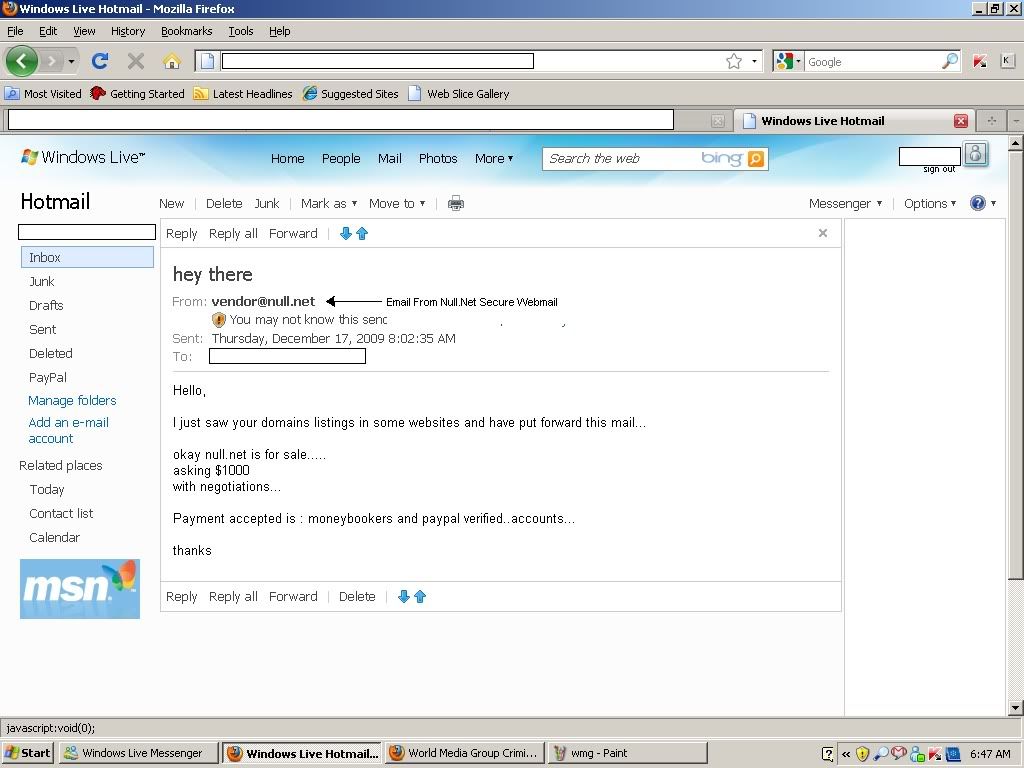Open the Suggested Sites bookmark
This screenshot has height=768, width=1024.
point(351,93)
